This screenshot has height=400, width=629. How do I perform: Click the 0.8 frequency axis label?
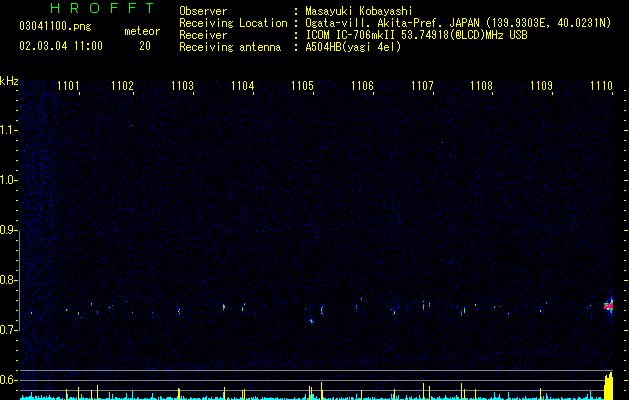tap(8, 280)
